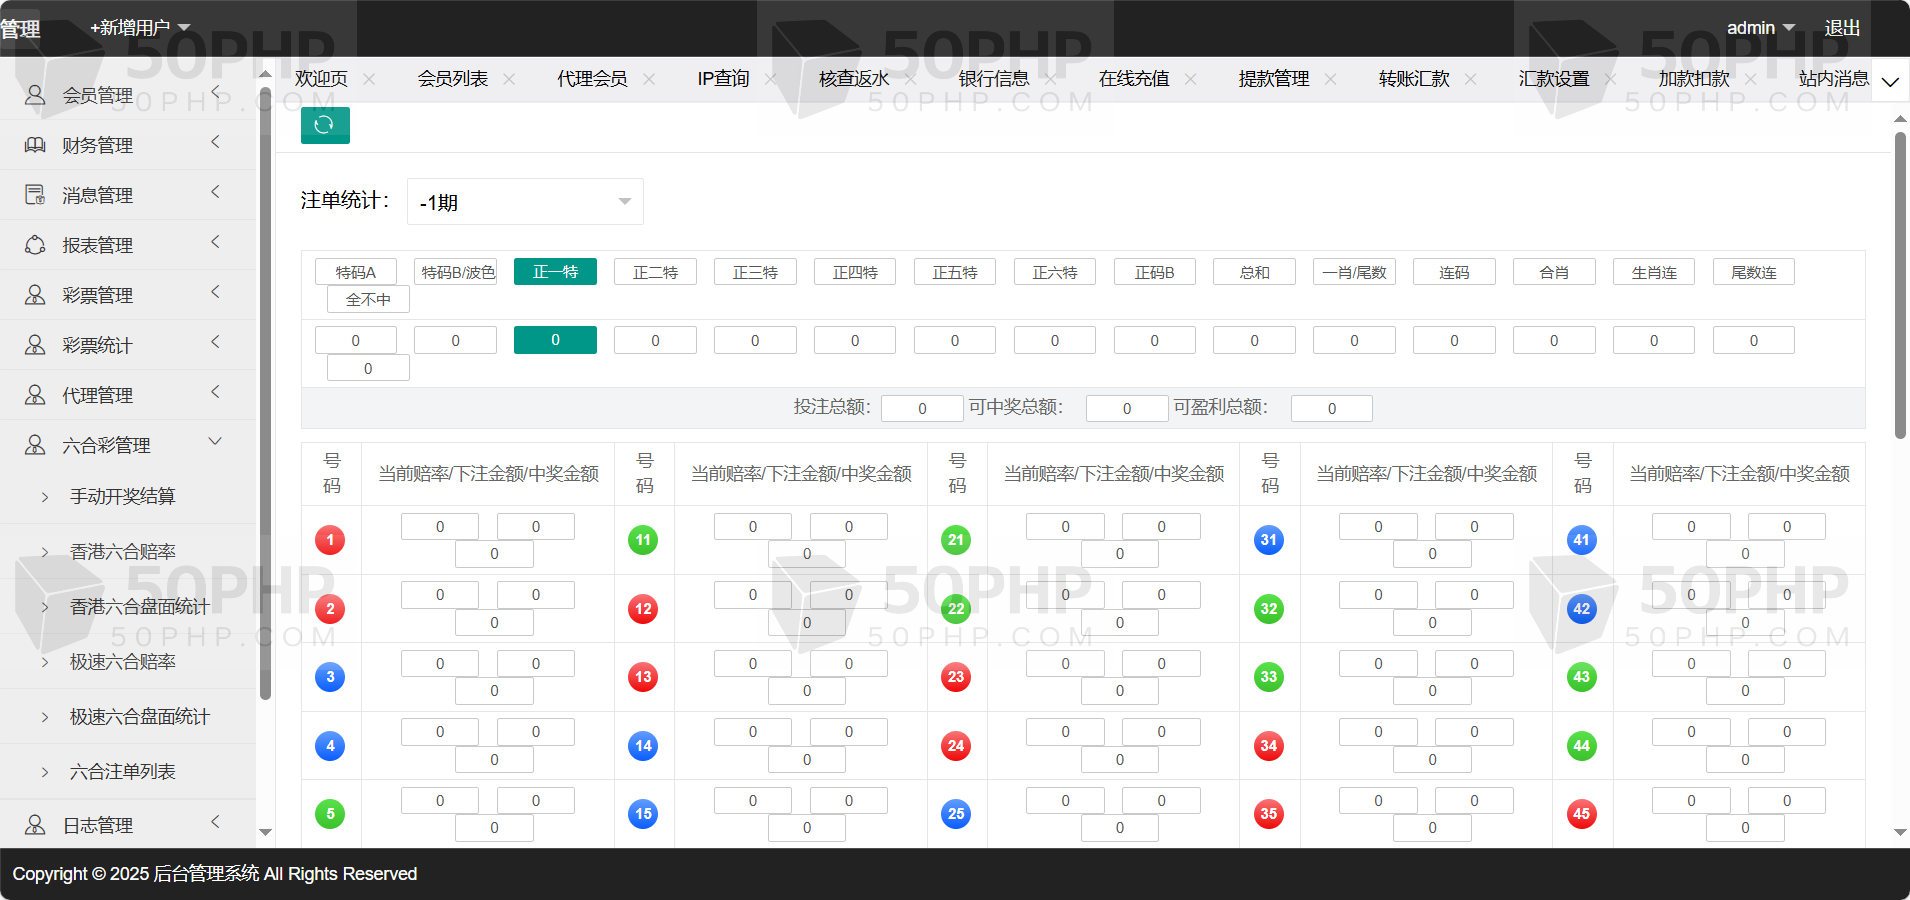The width and height of the screenshot is (1910, 900).
Task: Switch to the 银行信息 tab
Action: (x=993, y=79)
